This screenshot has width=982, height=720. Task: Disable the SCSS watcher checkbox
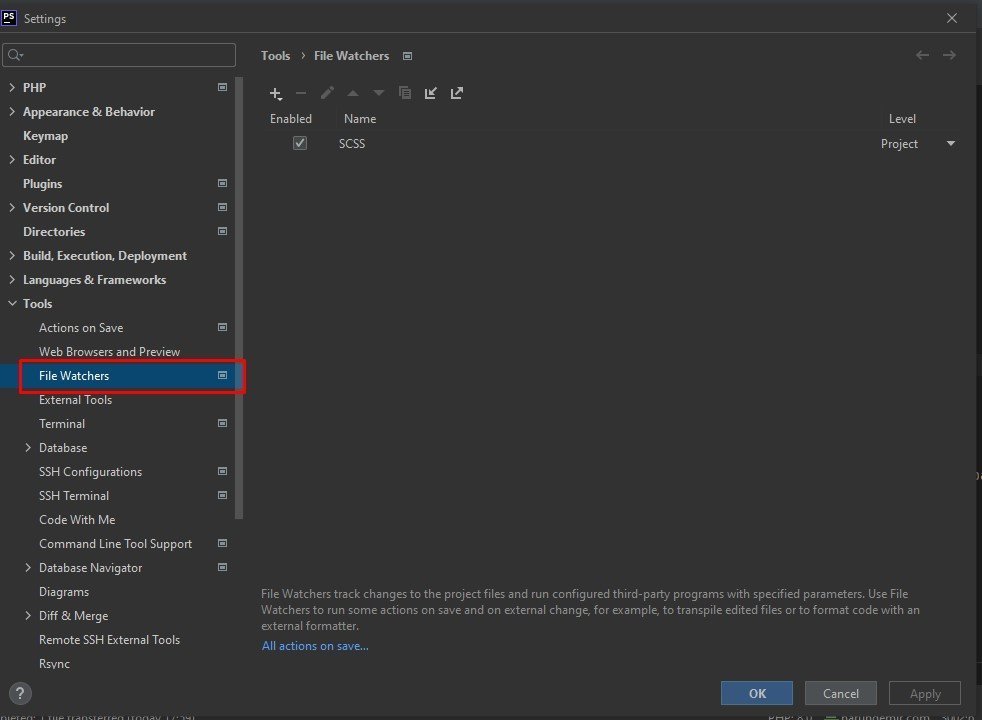pos(300,144)
